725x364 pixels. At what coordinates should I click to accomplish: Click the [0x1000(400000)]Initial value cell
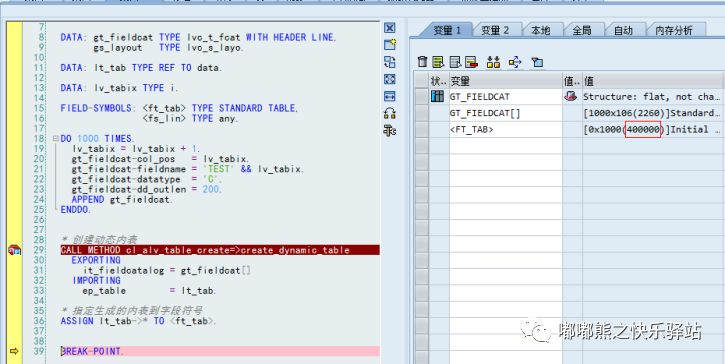[x=653, y=130]
